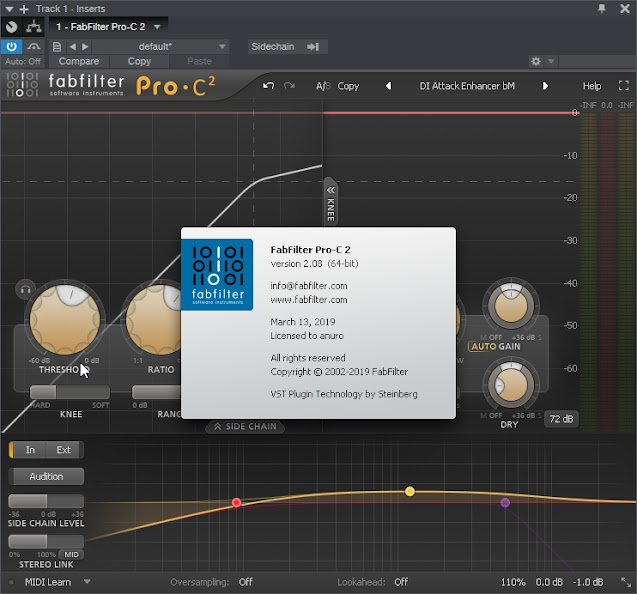
Task: Toggle the MID stereo link mode
Action: [71, 555]
